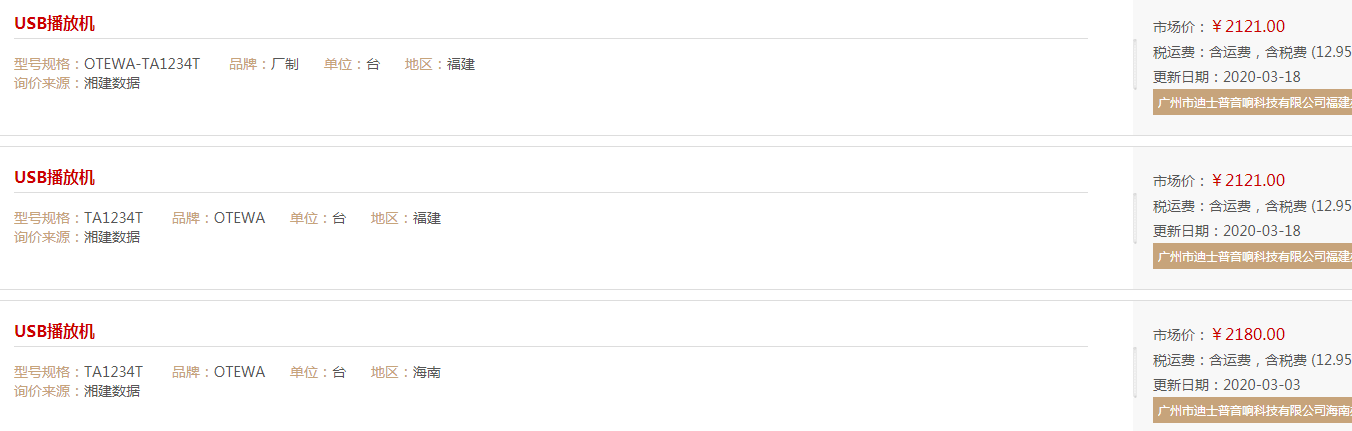Open the second USB播放机 product title
Image resolution: width=1352 pixels, height=431 pixels.
pos(54,178)
